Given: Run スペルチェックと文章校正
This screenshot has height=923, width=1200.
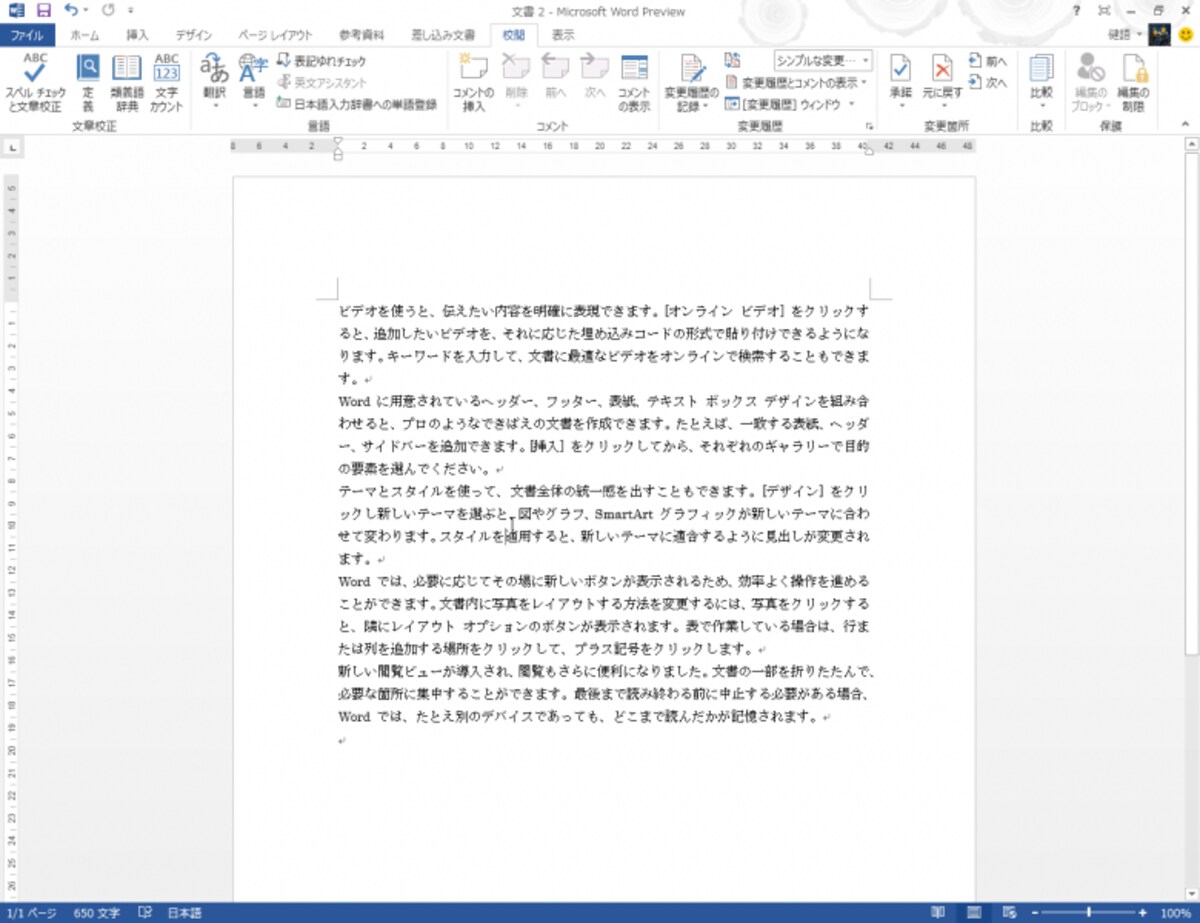Looking at the screenshot, I should tap(35, 82).
